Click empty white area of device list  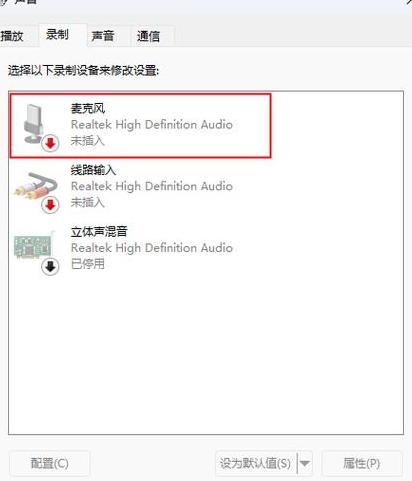click(x=206, y=353)
